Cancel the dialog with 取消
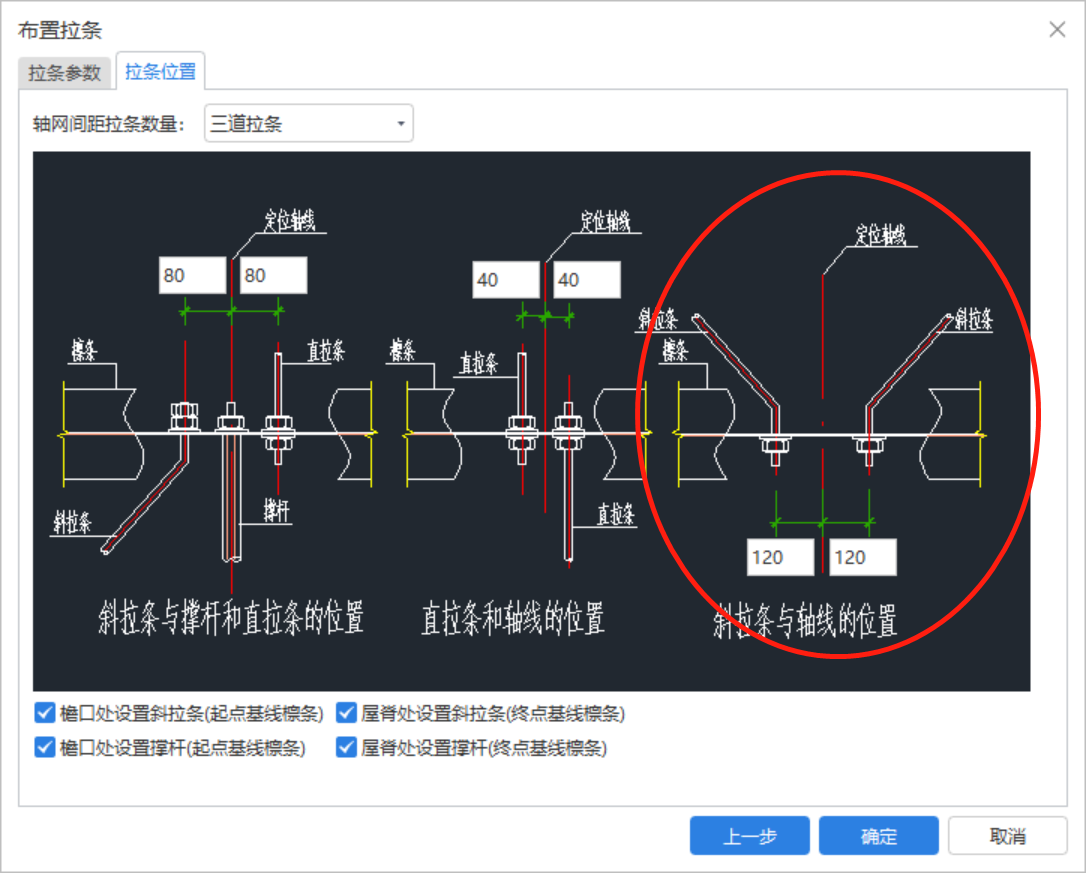The width and height of the screenshot is (1086, 873). pos(1007,835)
